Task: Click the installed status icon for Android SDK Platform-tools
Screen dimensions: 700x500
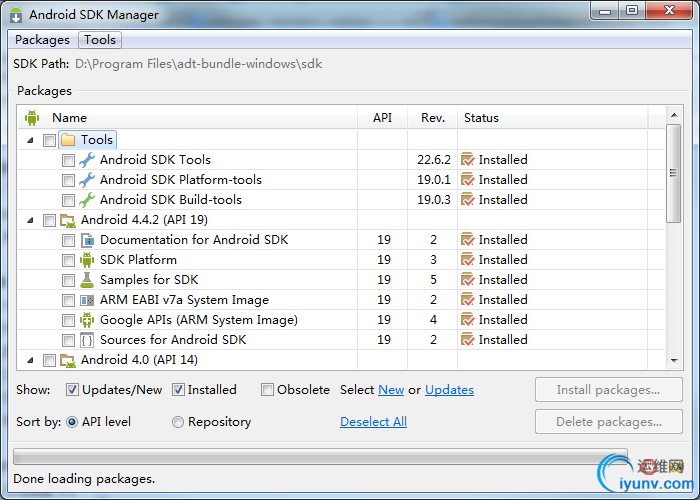Action: click(x=467, y=180)
